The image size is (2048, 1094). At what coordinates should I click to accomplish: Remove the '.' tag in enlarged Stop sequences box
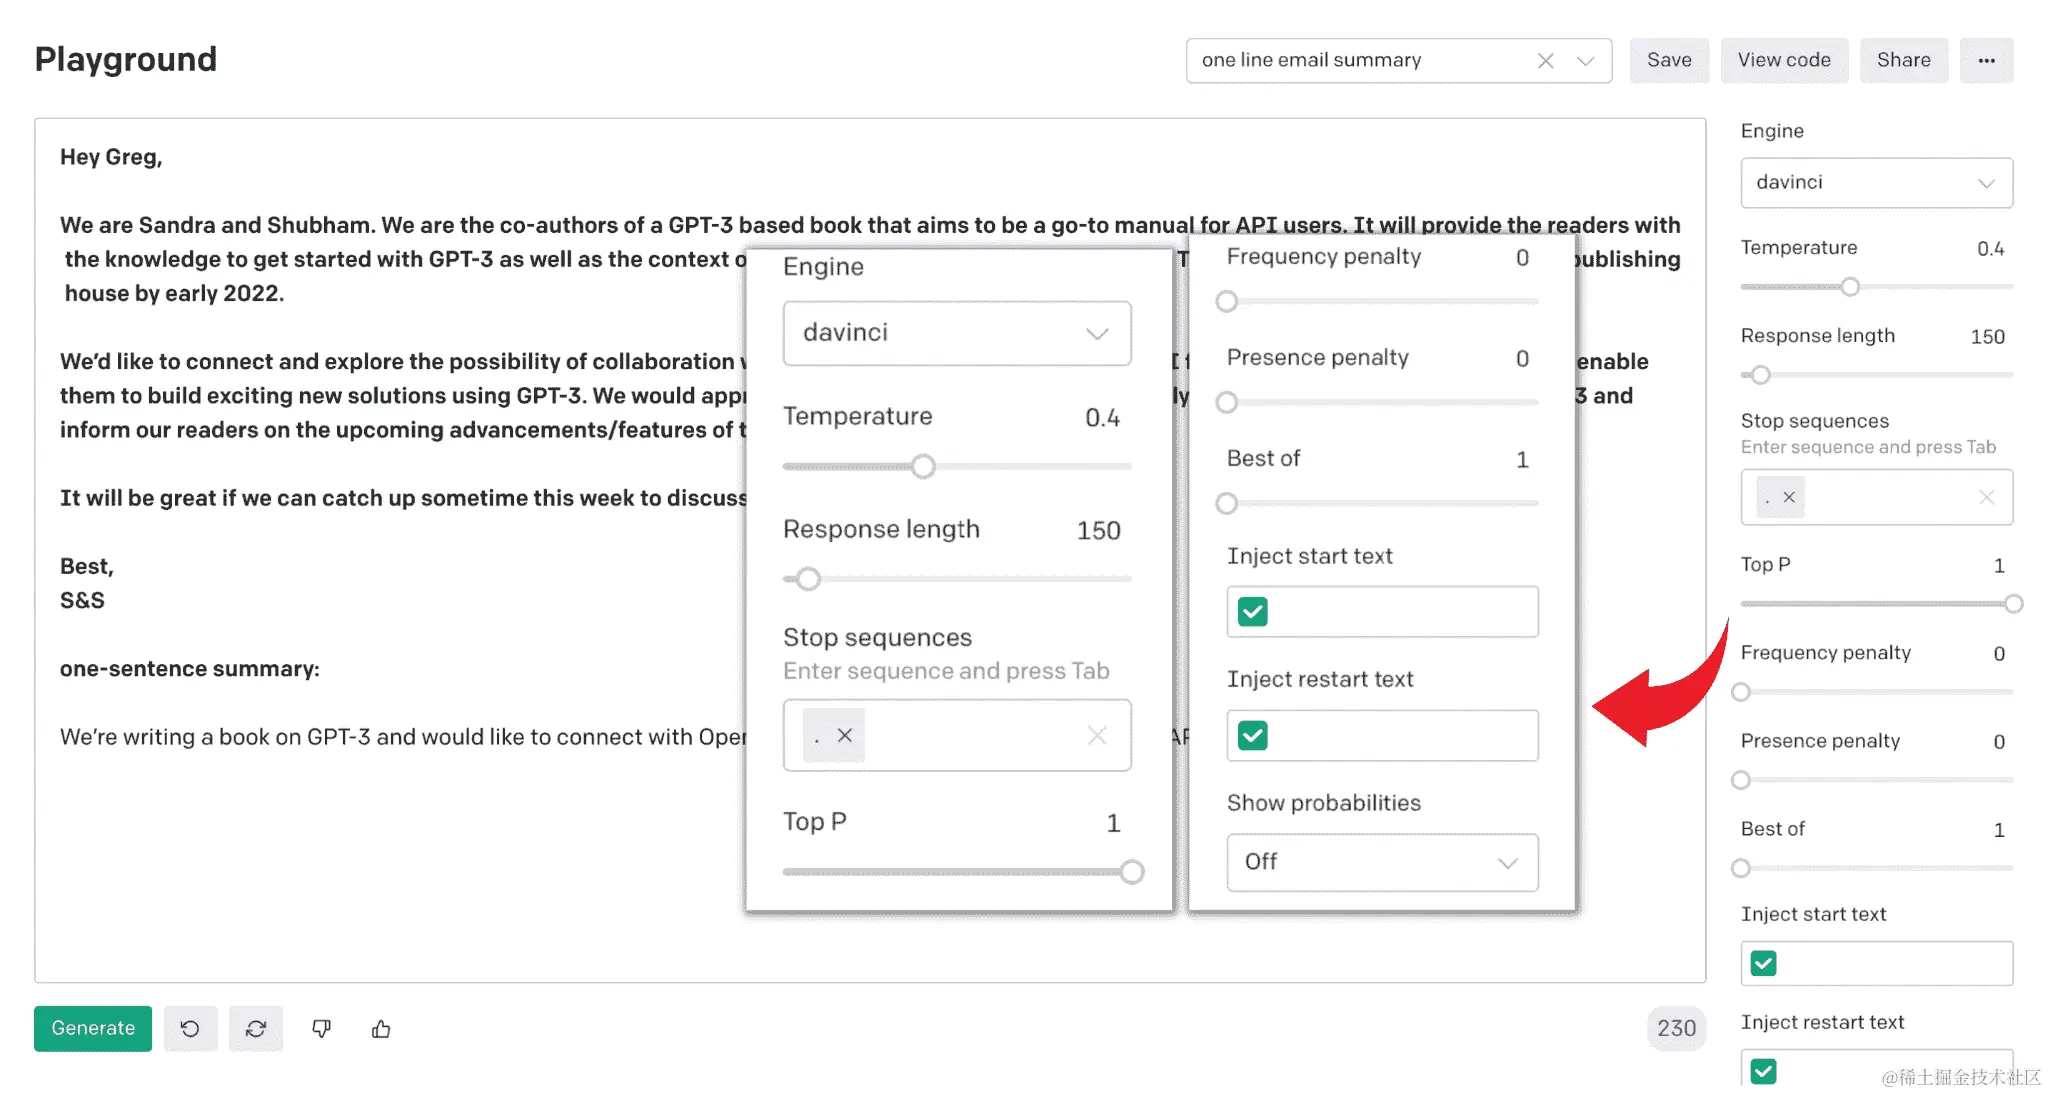845,735
